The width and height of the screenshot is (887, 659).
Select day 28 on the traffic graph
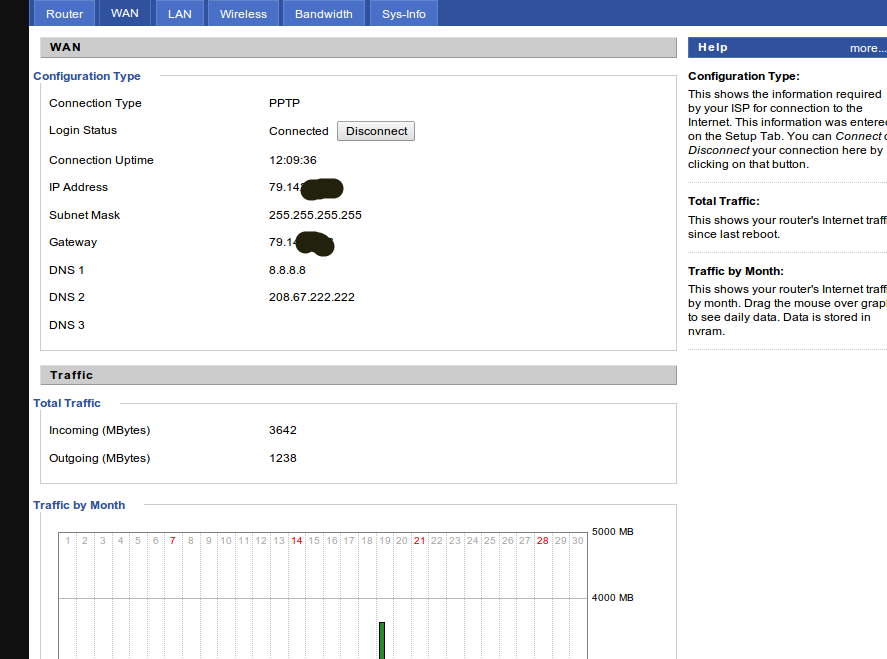542,541
